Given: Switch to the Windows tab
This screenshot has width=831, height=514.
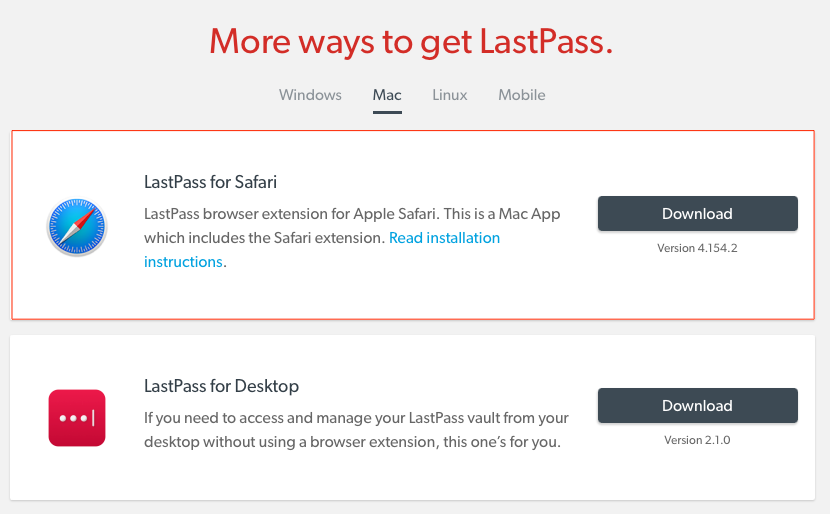Looking at the screenshot, I should click(x=310, y=95).
